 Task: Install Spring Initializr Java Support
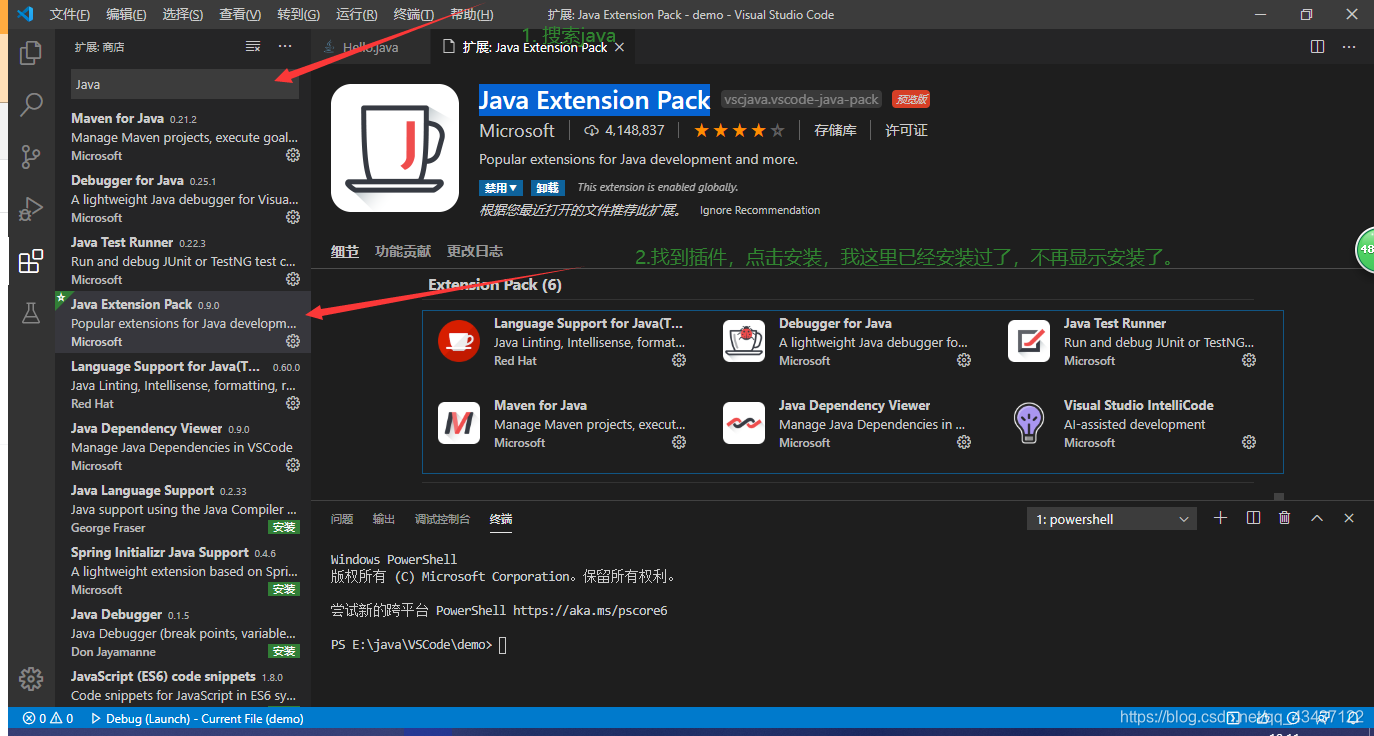coord(284,589)
